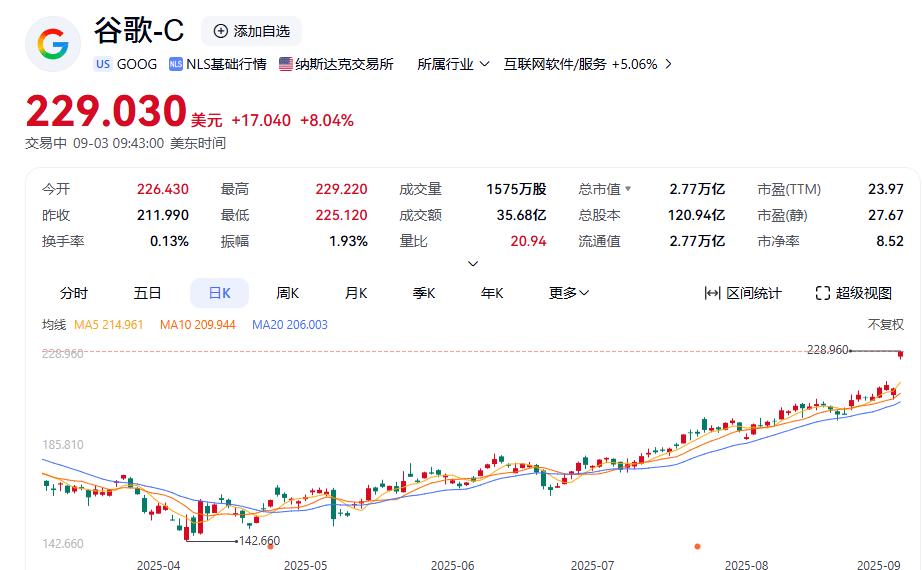
Task: Click 最高 value 229.220
Action: pyautogui.click(x=341, y=189)
